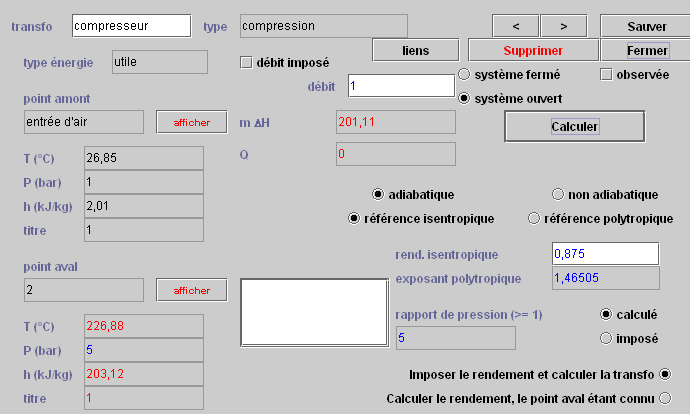
Task: Show downstream point 2 via afficher
Action: click(191, 290)
